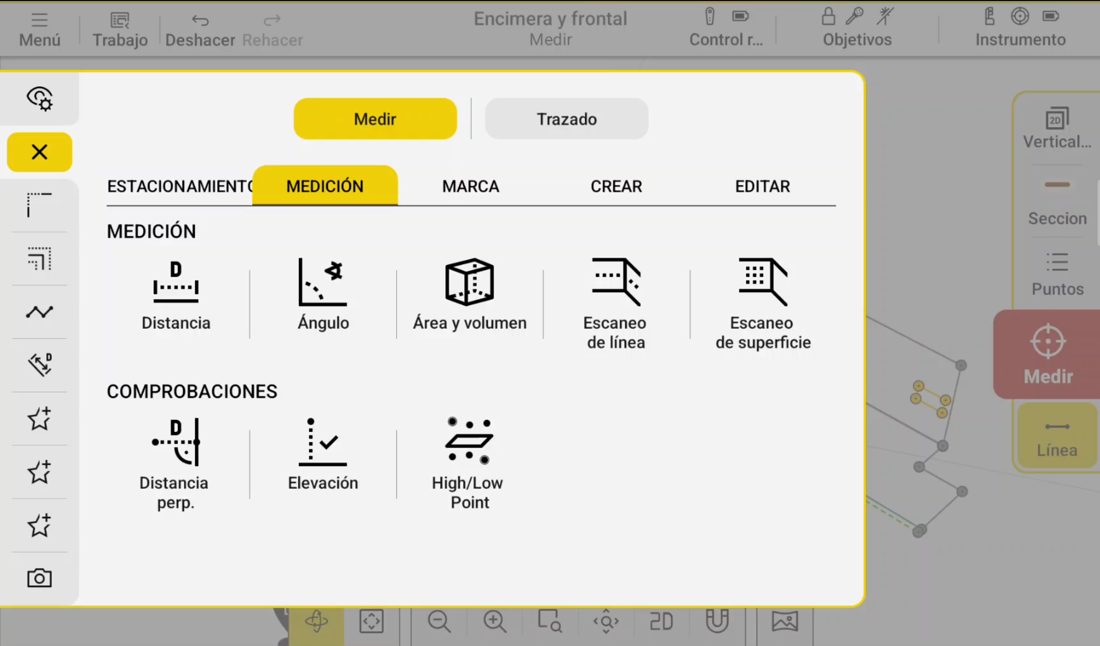Select Seccion in the right panel
The height and width of the screenshot is (646, 1100).
click(1057, 205)
